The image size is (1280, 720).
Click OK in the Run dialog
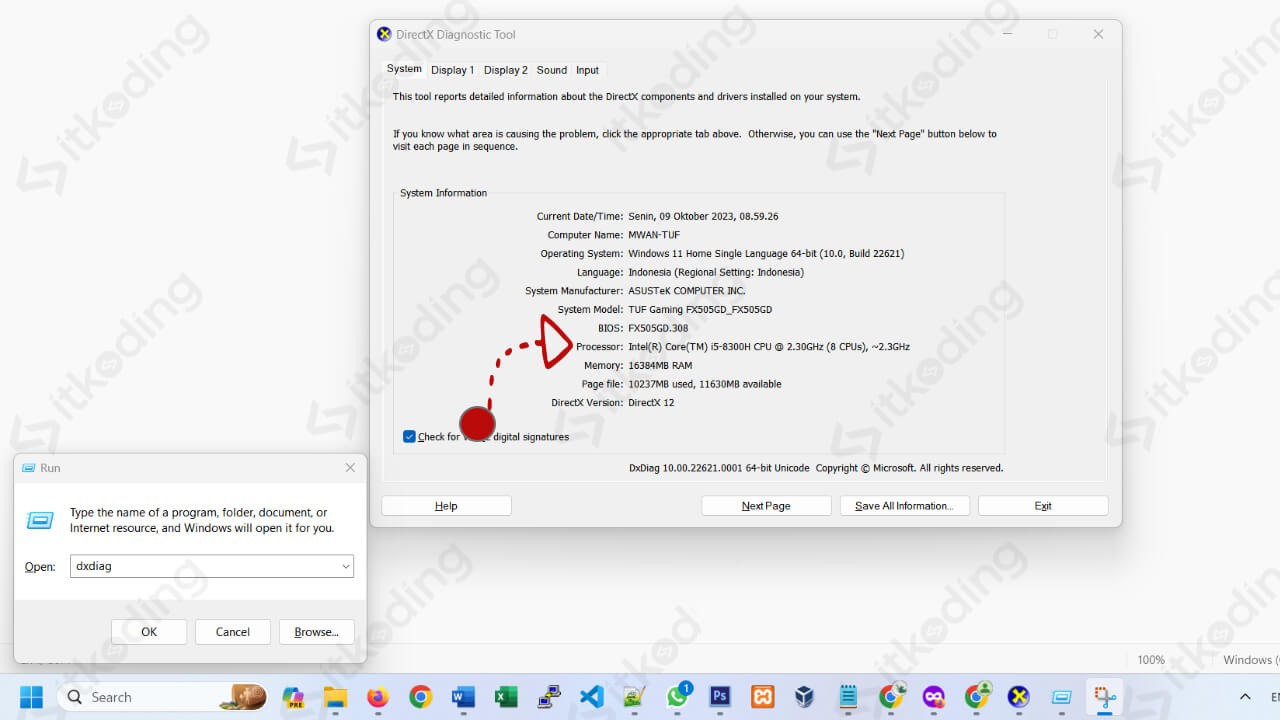pyautogui.click(x=149, y=632)
